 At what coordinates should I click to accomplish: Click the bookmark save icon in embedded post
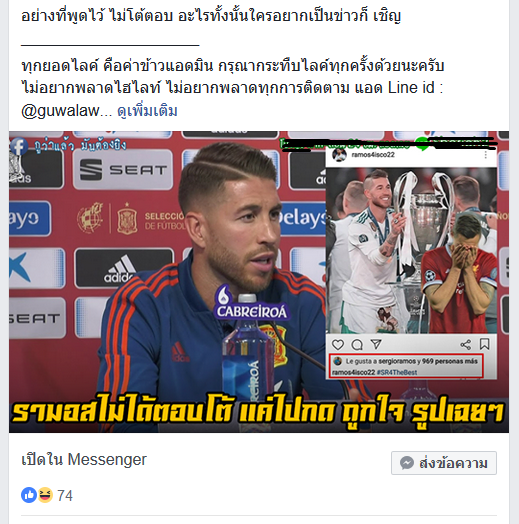pos(485,344)
